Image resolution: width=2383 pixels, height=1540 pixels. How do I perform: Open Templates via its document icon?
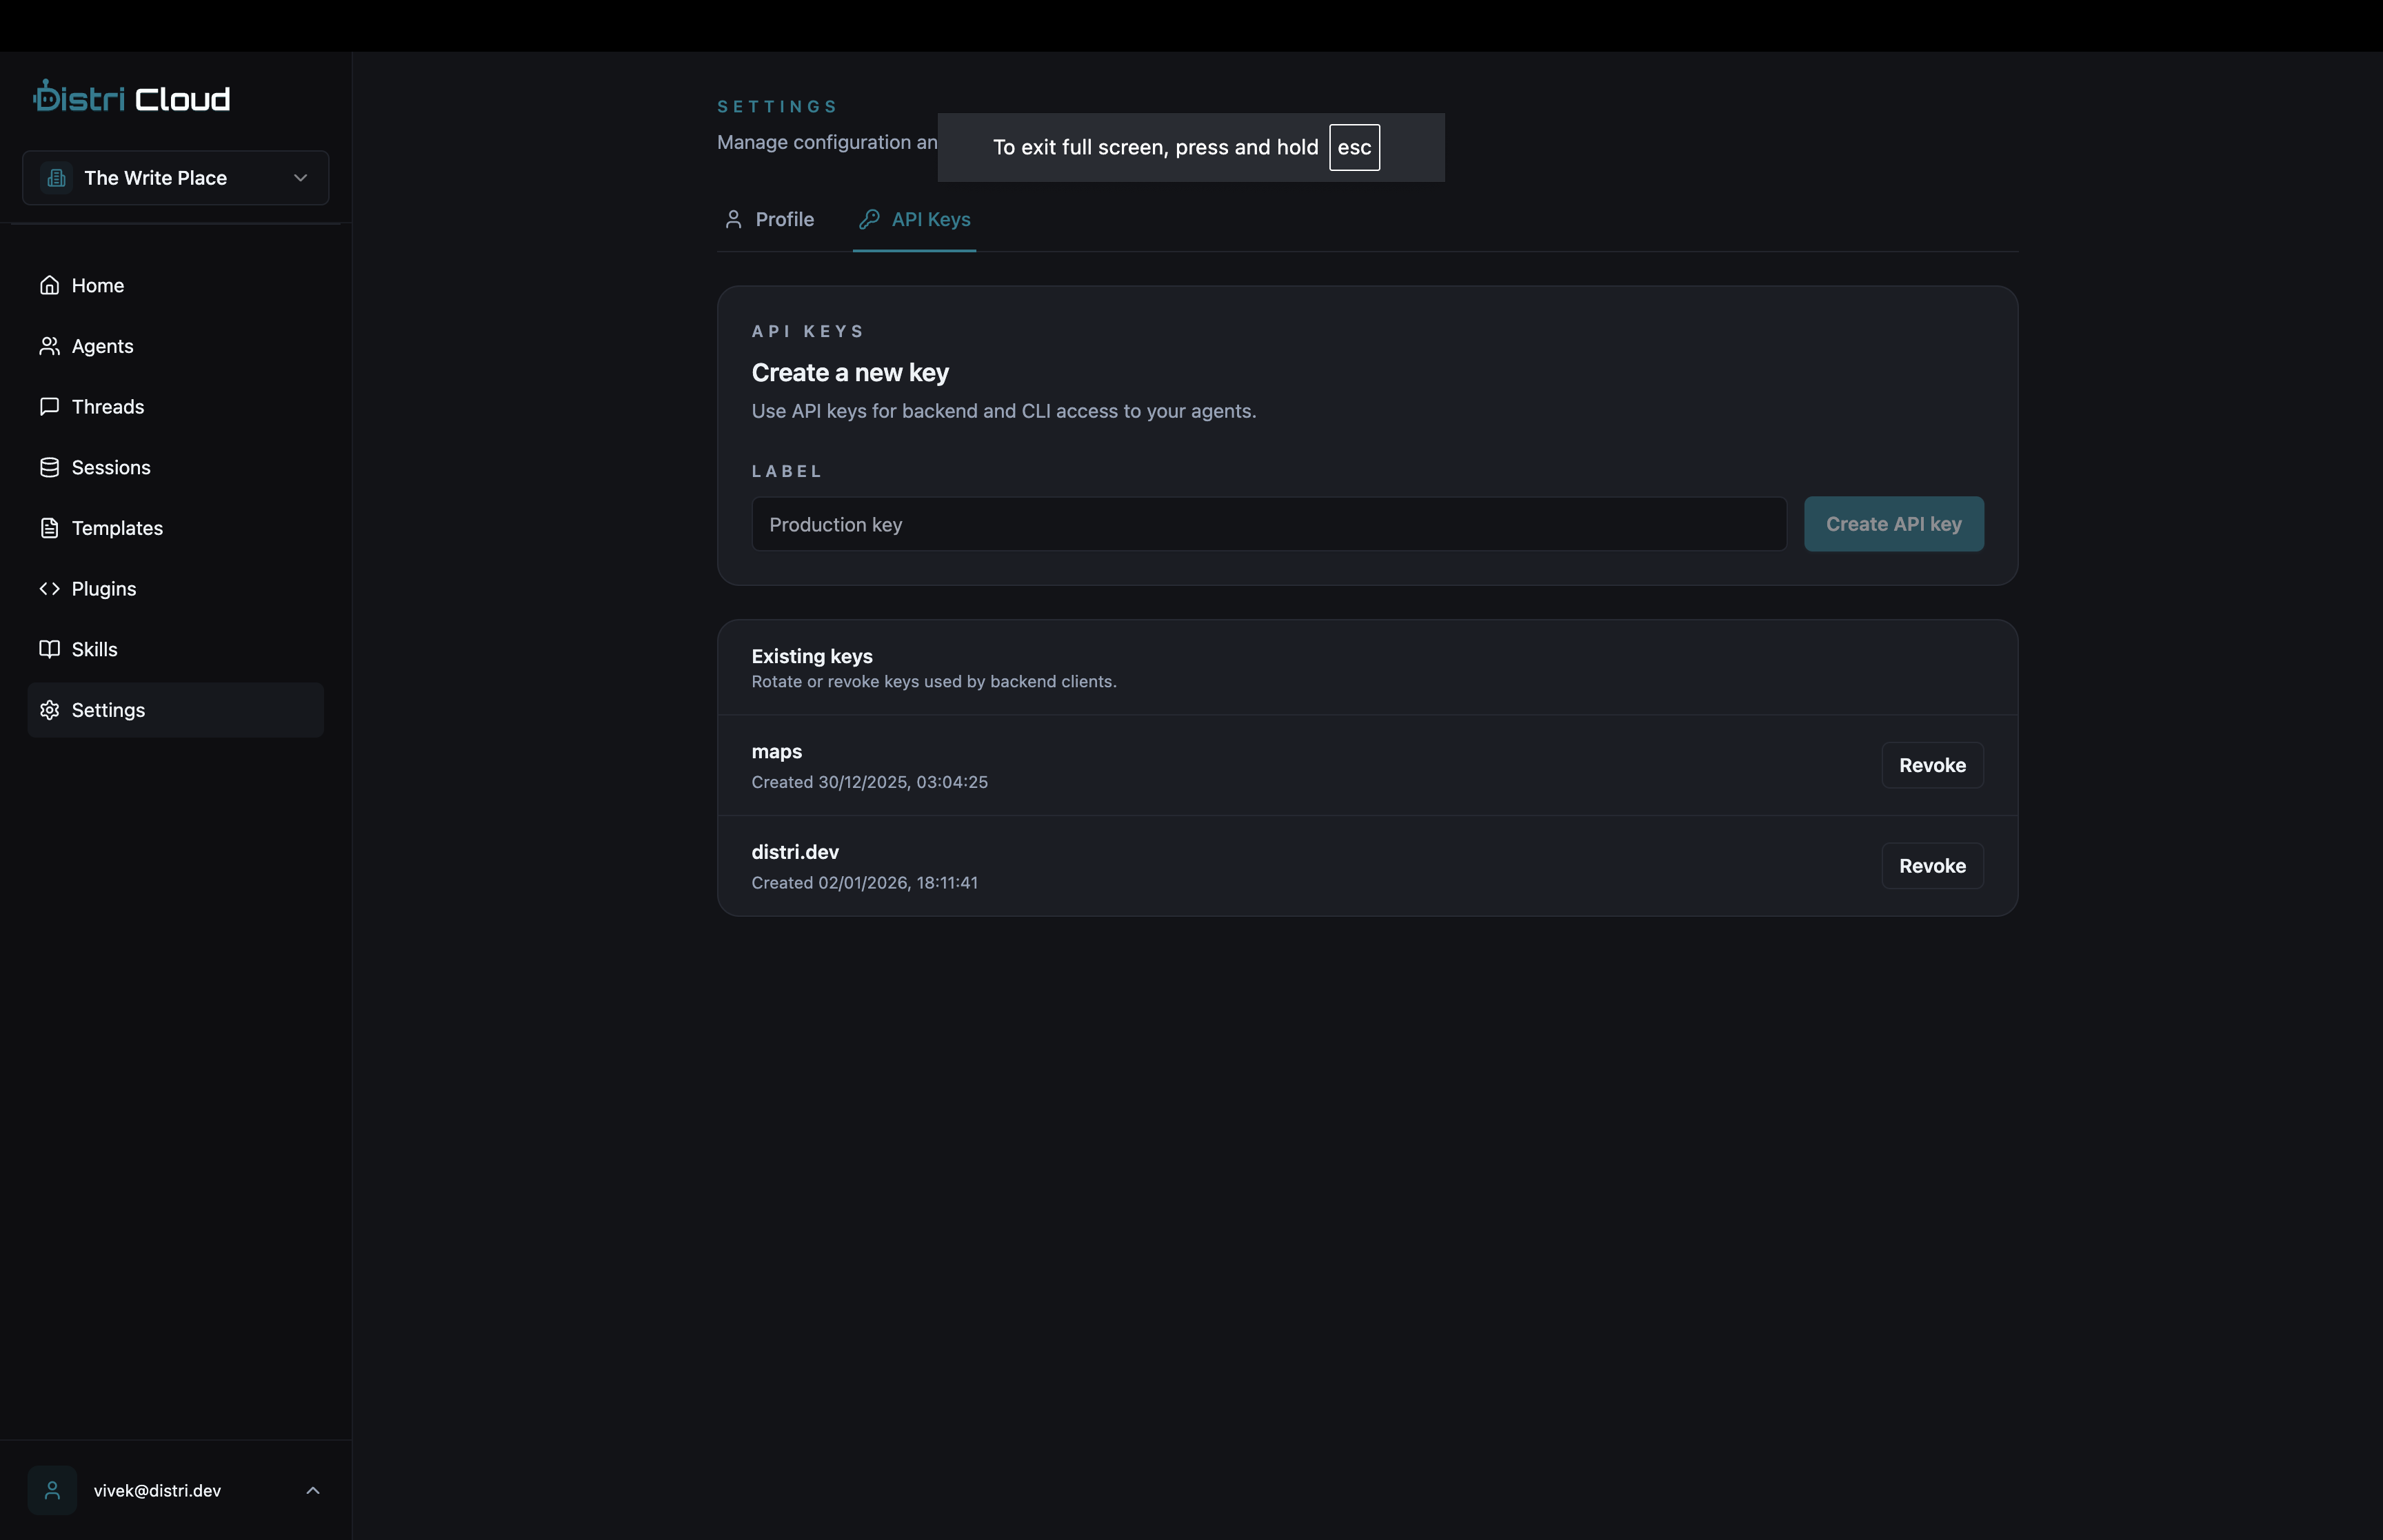(x=50, y=528)
